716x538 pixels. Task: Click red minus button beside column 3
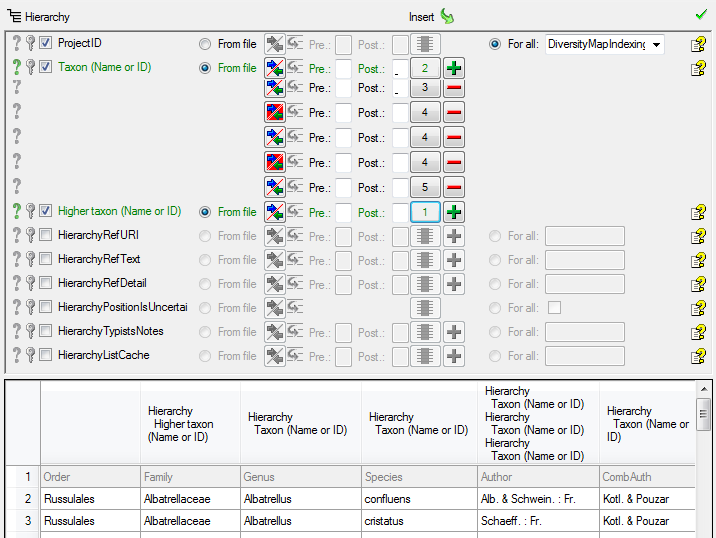[x=454, y=88]
